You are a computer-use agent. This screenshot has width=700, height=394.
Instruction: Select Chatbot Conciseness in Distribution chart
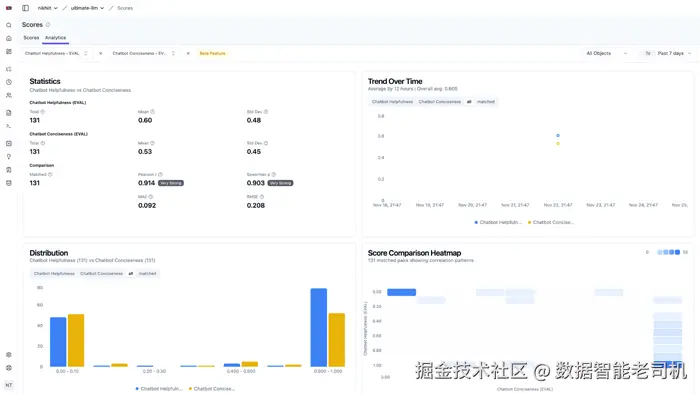(101, 274)
